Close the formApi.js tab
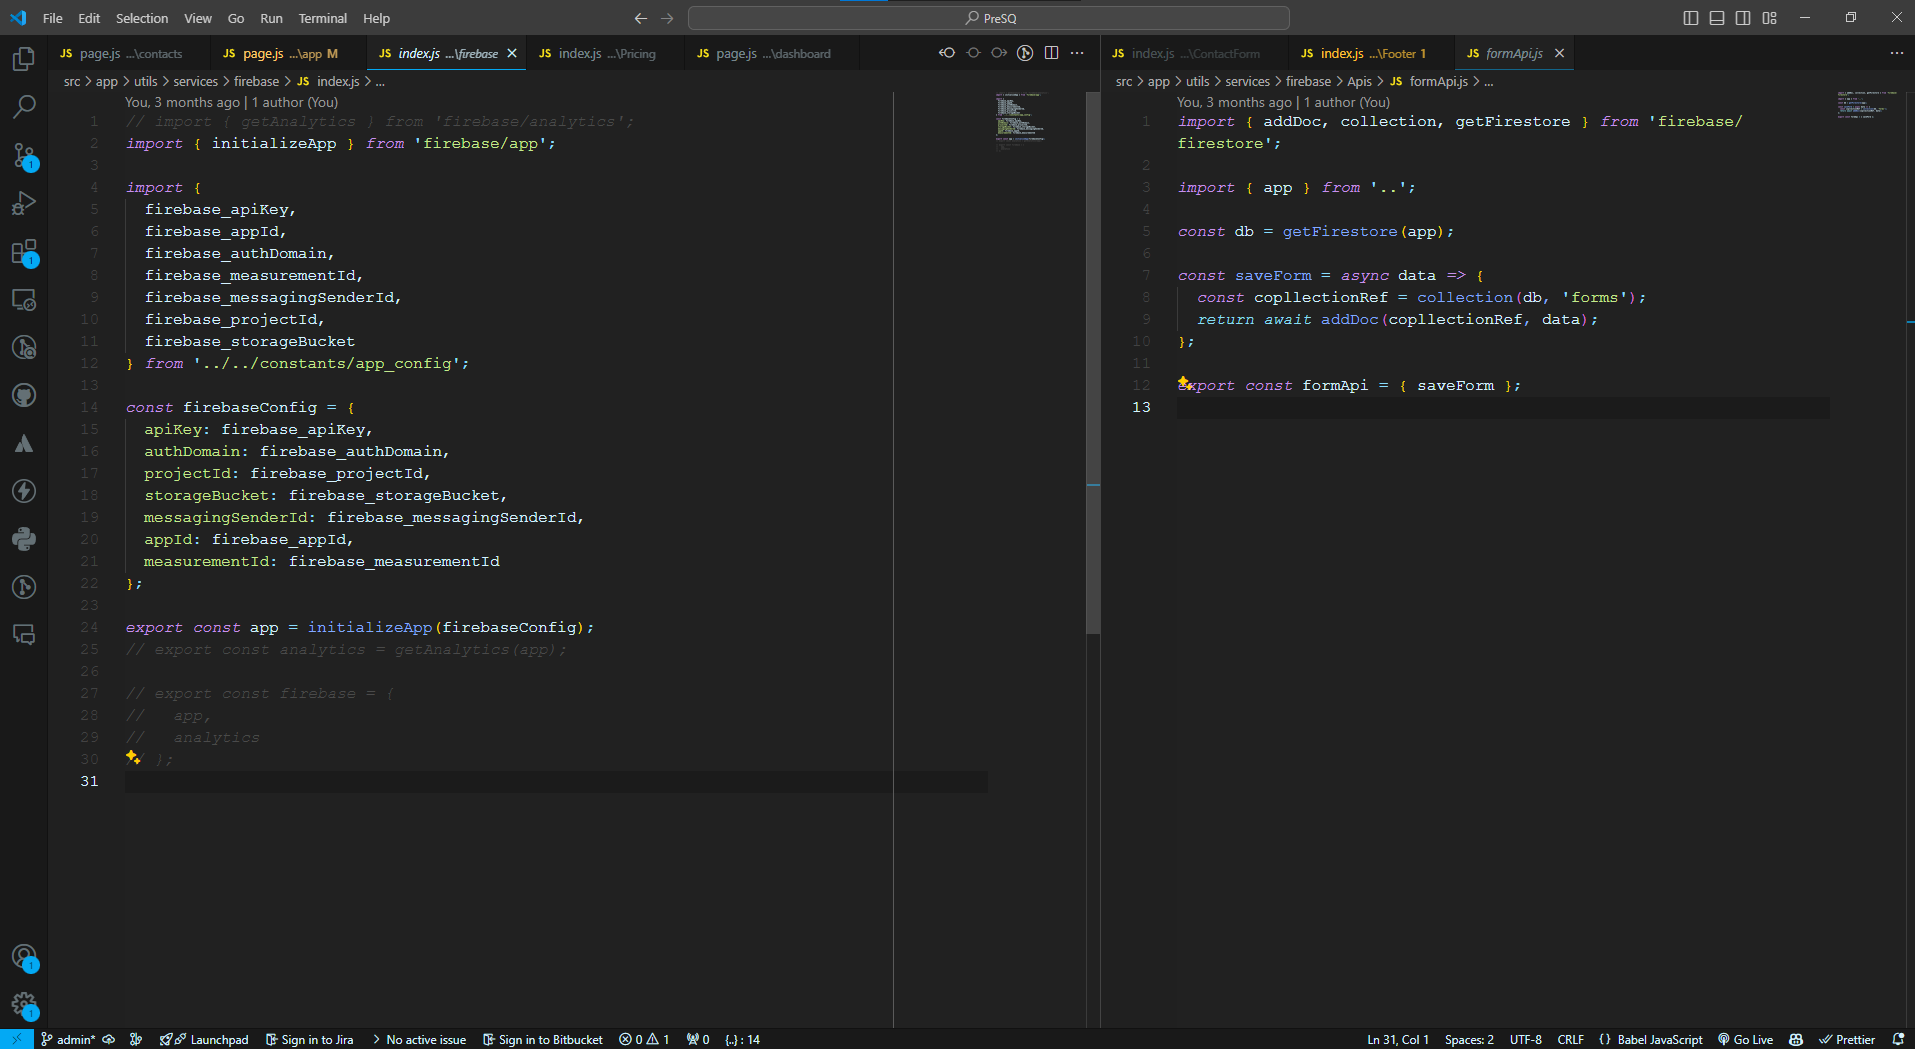Image resolution: width=1915 pixels, height=1049 pixels. pyautogui.click(x=1559, y=53)
